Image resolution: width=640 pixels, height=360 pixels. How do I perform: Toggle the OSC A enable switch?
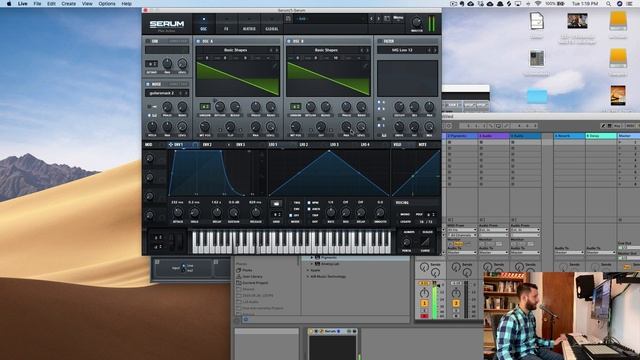tap(198, 41)
